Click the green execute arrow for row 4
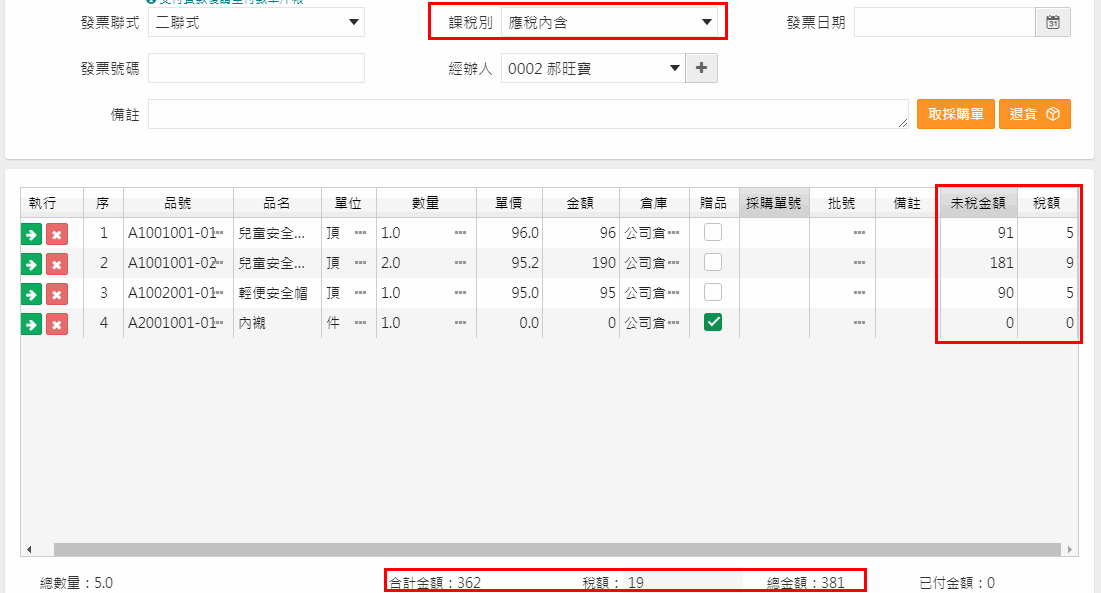Viewport: 1101px width, 593px height. pos(32,324)
